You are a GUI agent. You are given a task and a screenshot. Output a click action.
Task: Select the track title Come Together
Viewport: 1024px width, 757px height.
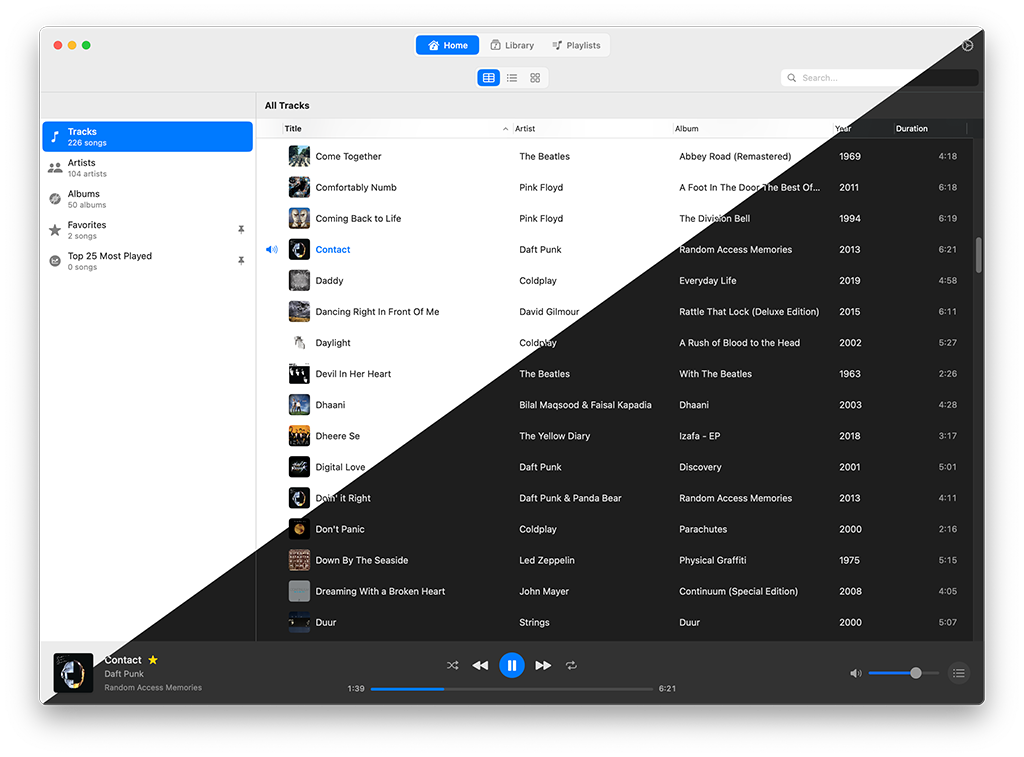click(x=348, y=156)
